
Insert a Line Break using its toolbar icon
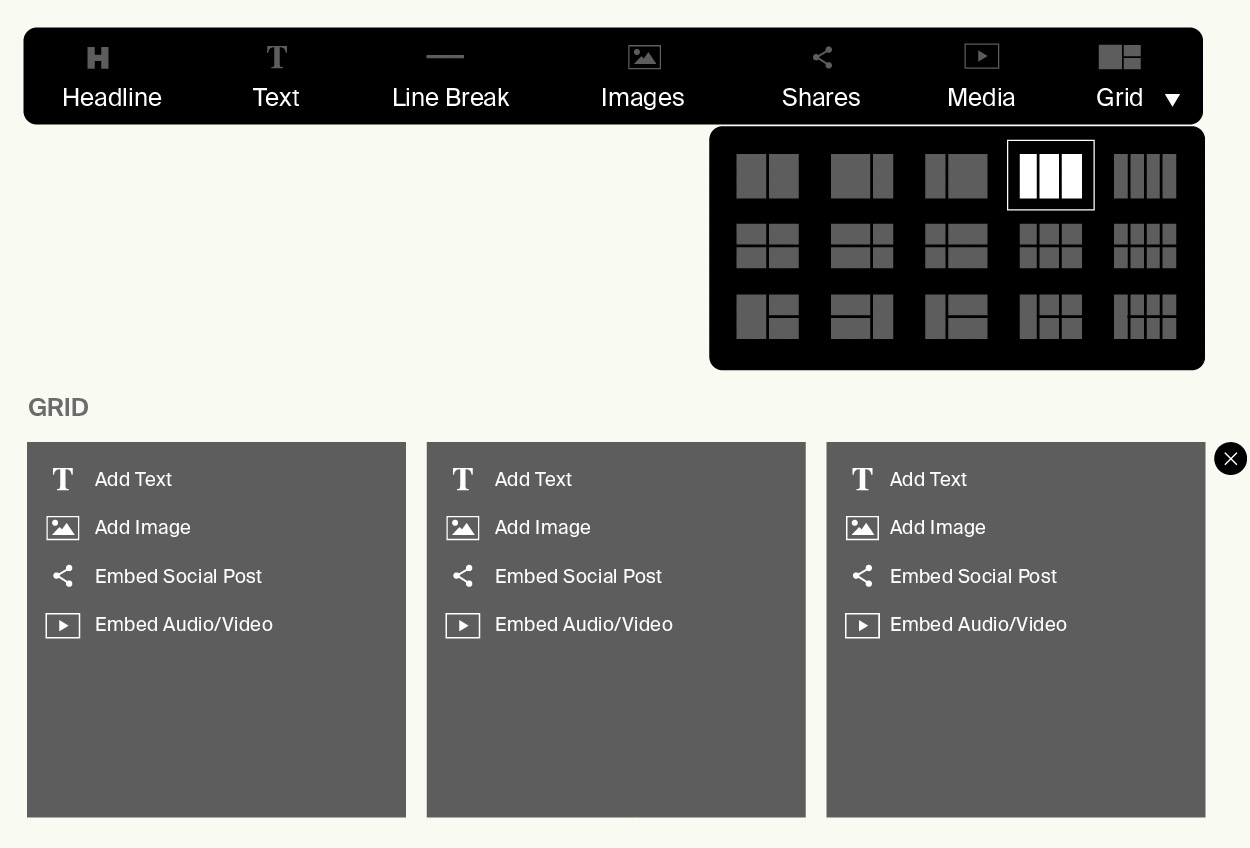pos(444,57)
